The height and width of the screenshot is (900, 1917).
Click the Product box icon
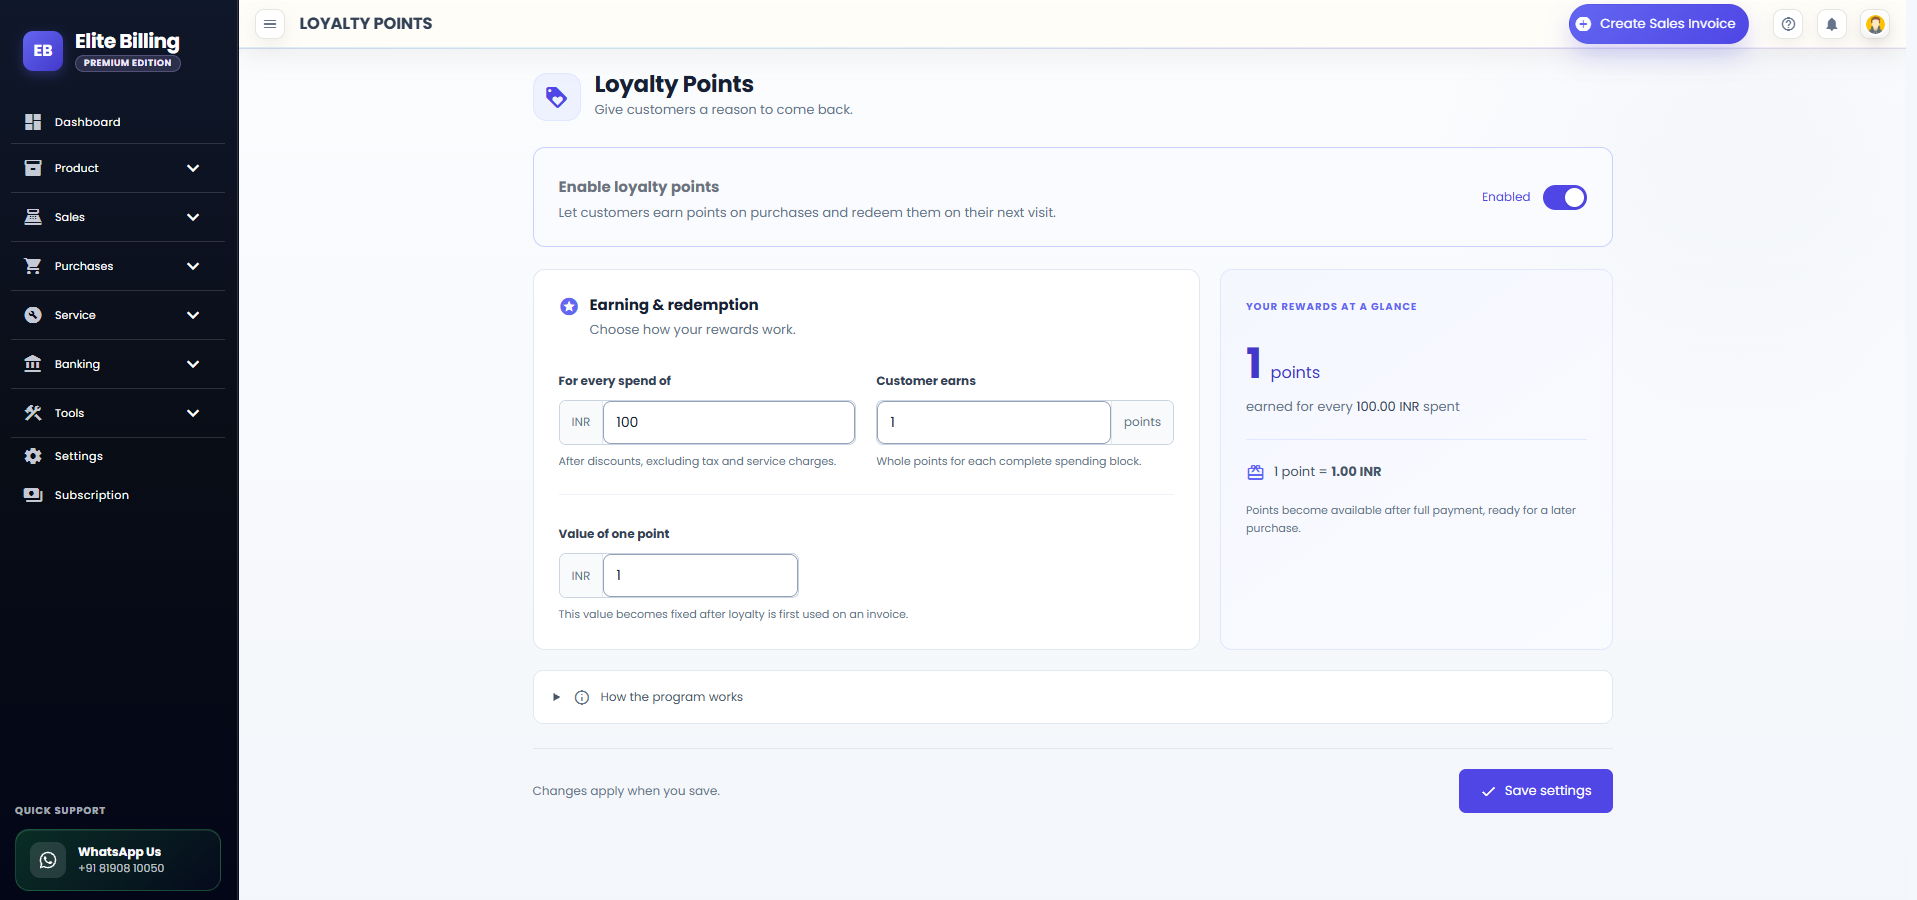coord(33,168)
